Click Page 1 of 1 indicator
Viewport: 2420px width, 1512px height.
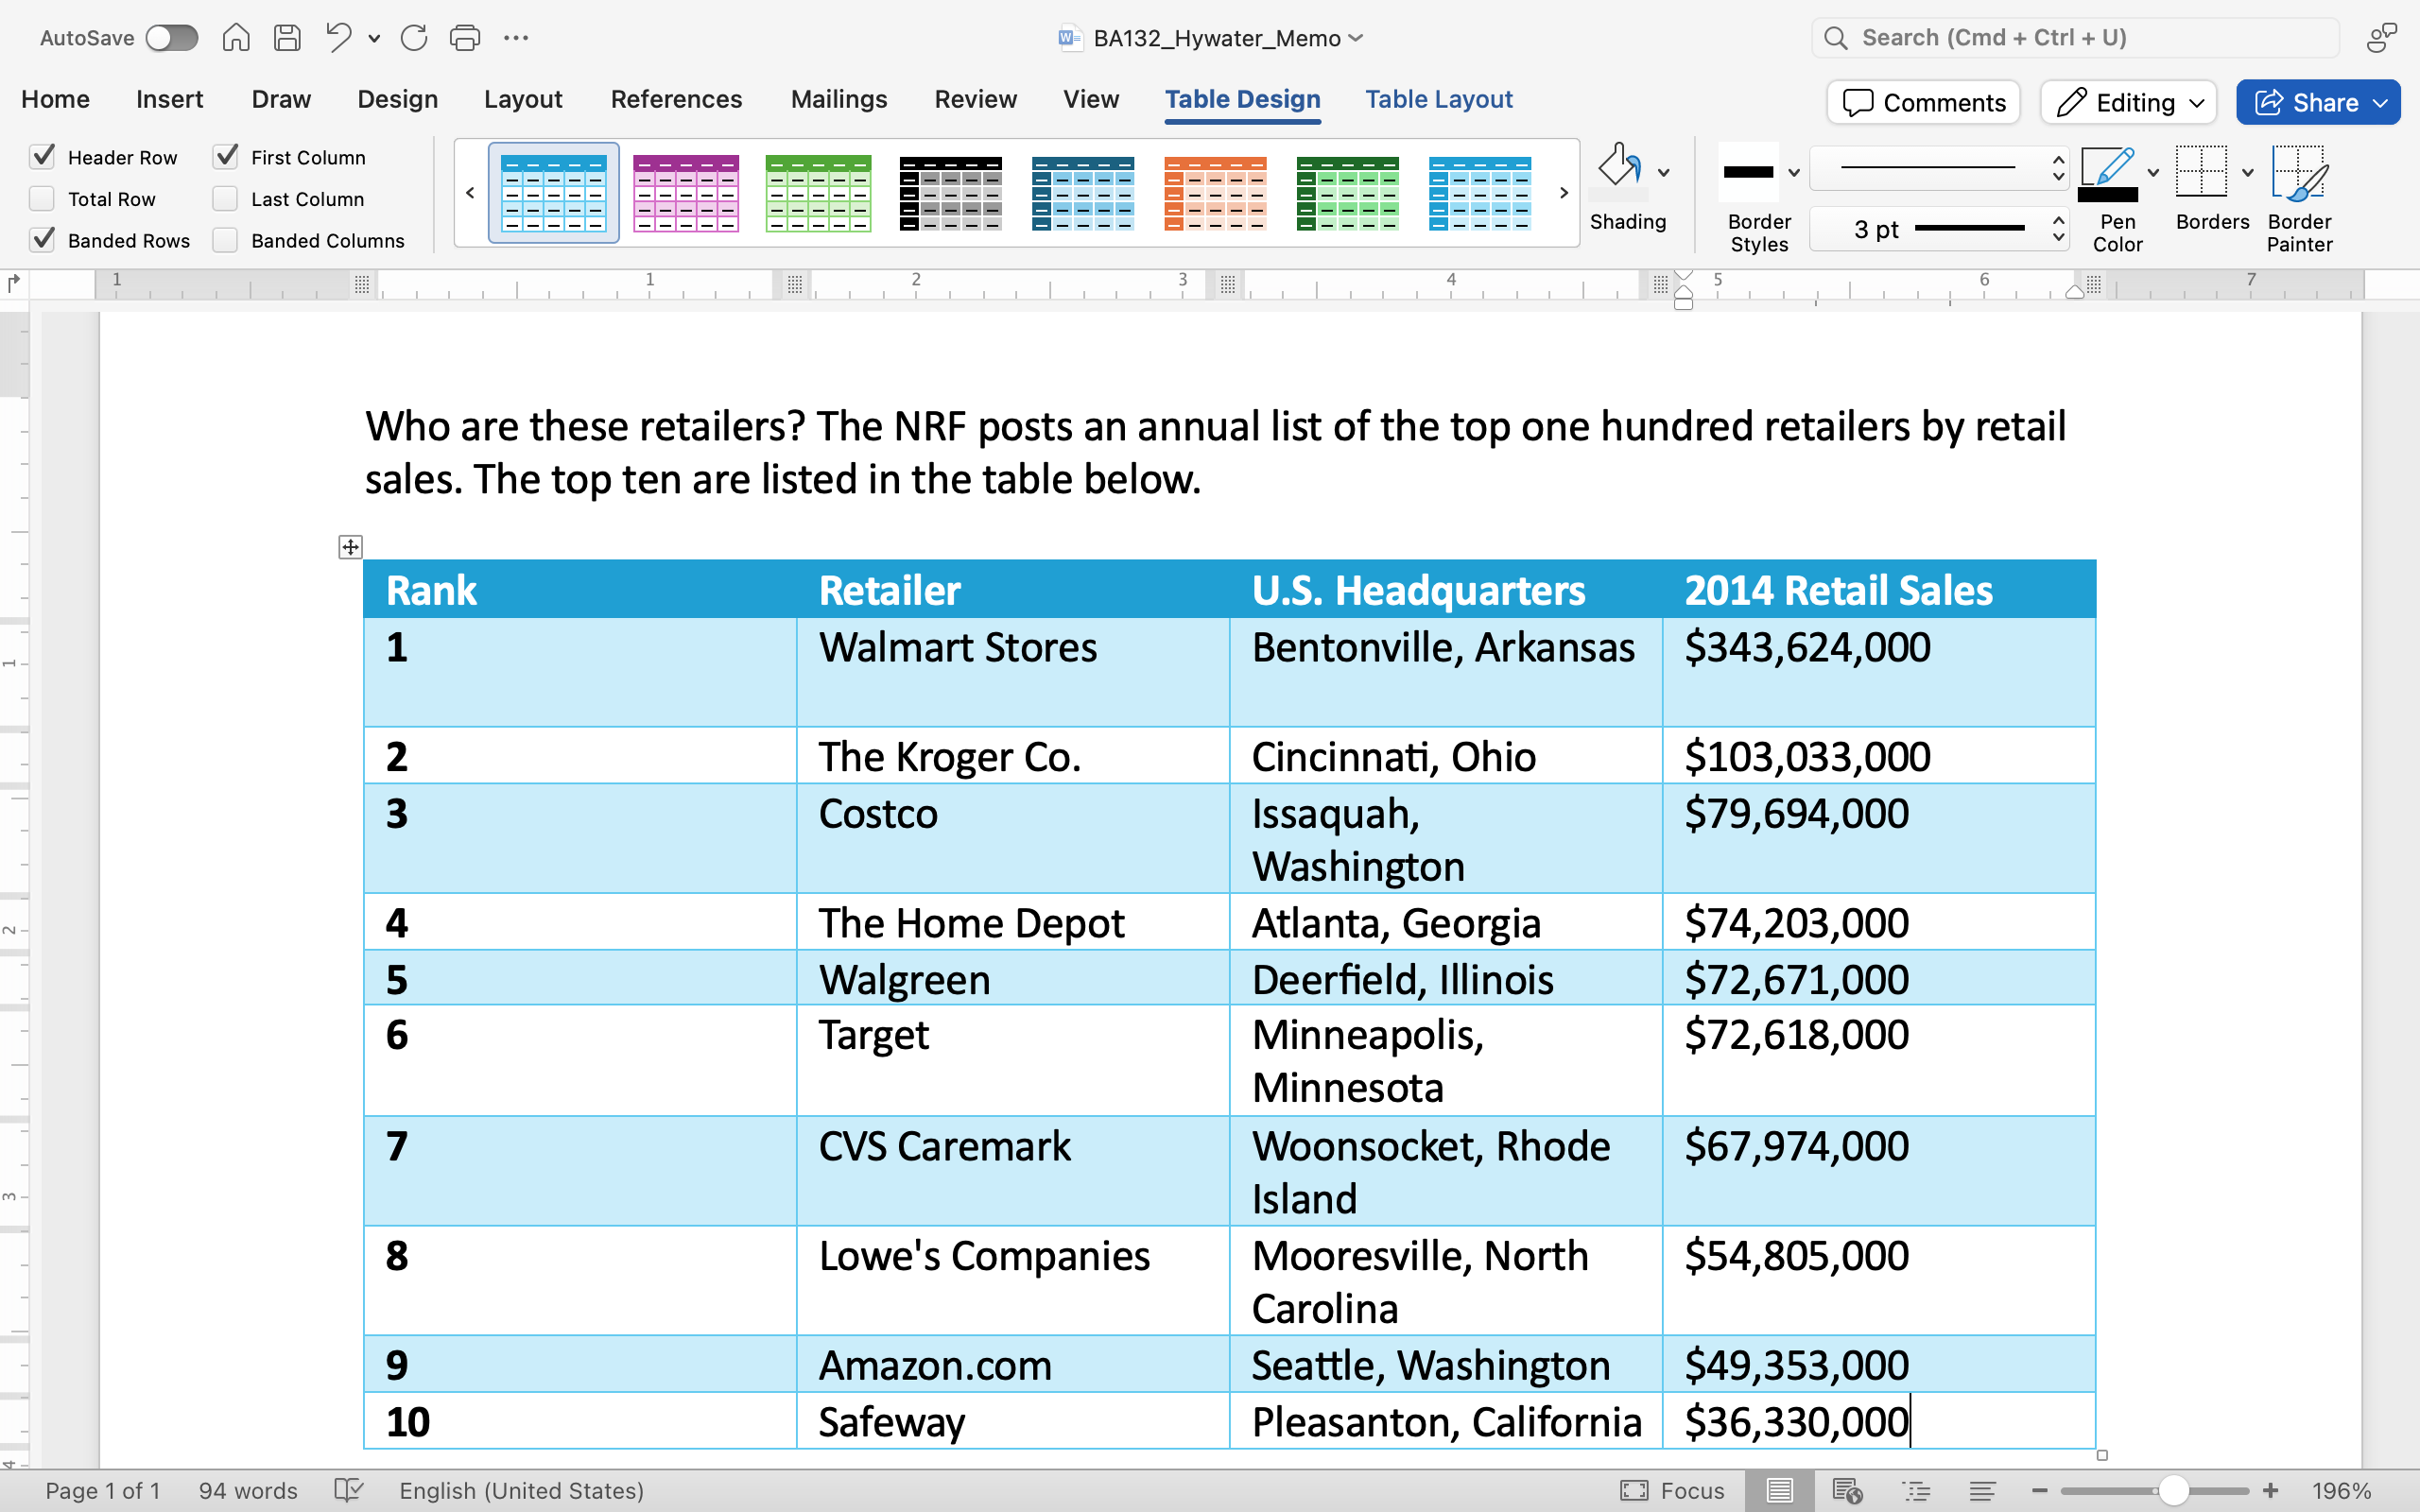point(102,1490)
